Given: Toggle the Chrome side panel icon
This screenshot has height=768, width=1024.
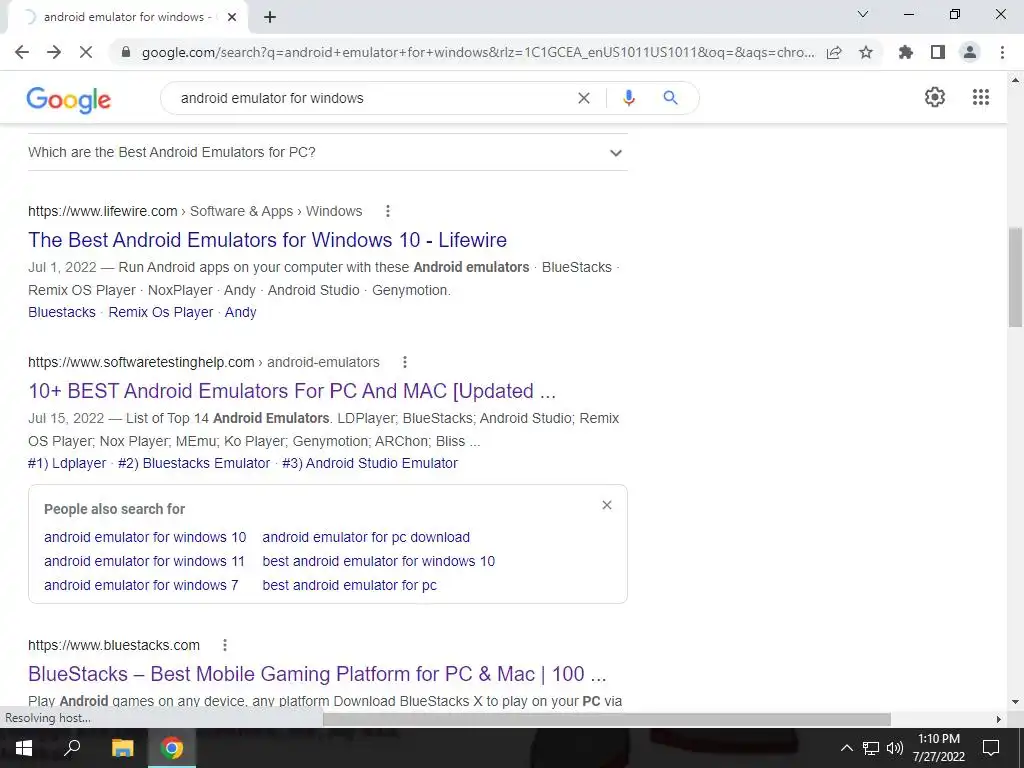Looking at the screenshot, I should 938,52.
